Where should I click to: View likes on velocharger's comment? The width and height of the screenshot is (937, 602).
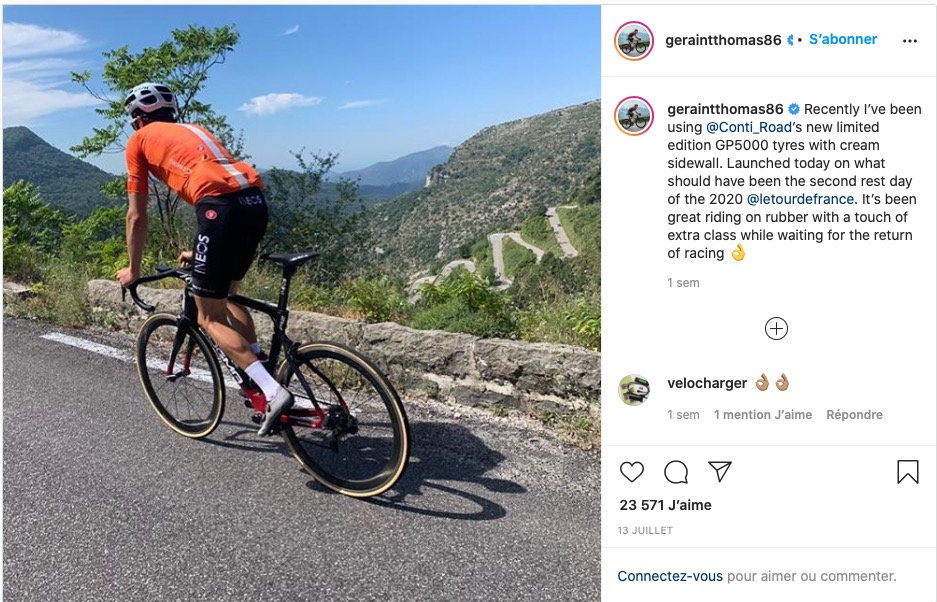(763, 414)
